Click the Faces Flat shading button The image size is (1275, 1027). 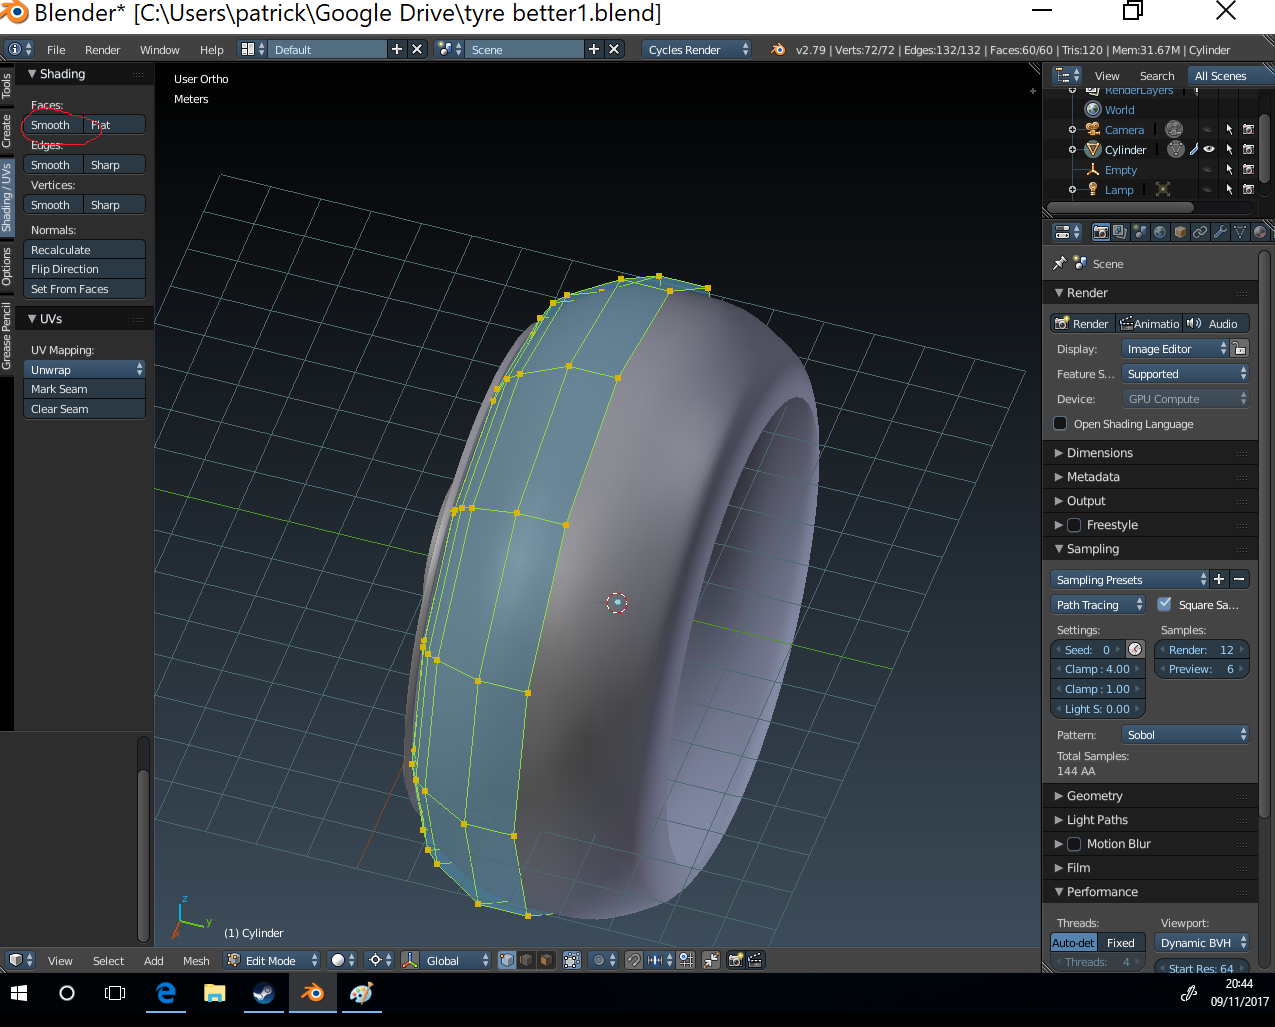(115, 124)
